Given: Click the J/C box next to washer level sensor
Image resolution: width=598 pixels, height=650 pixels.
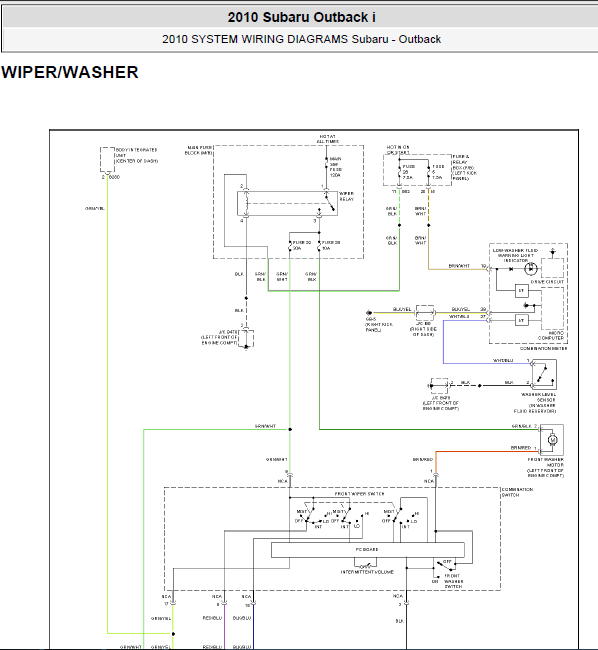Looking at the screenshot, I should (x=439, y=386).
